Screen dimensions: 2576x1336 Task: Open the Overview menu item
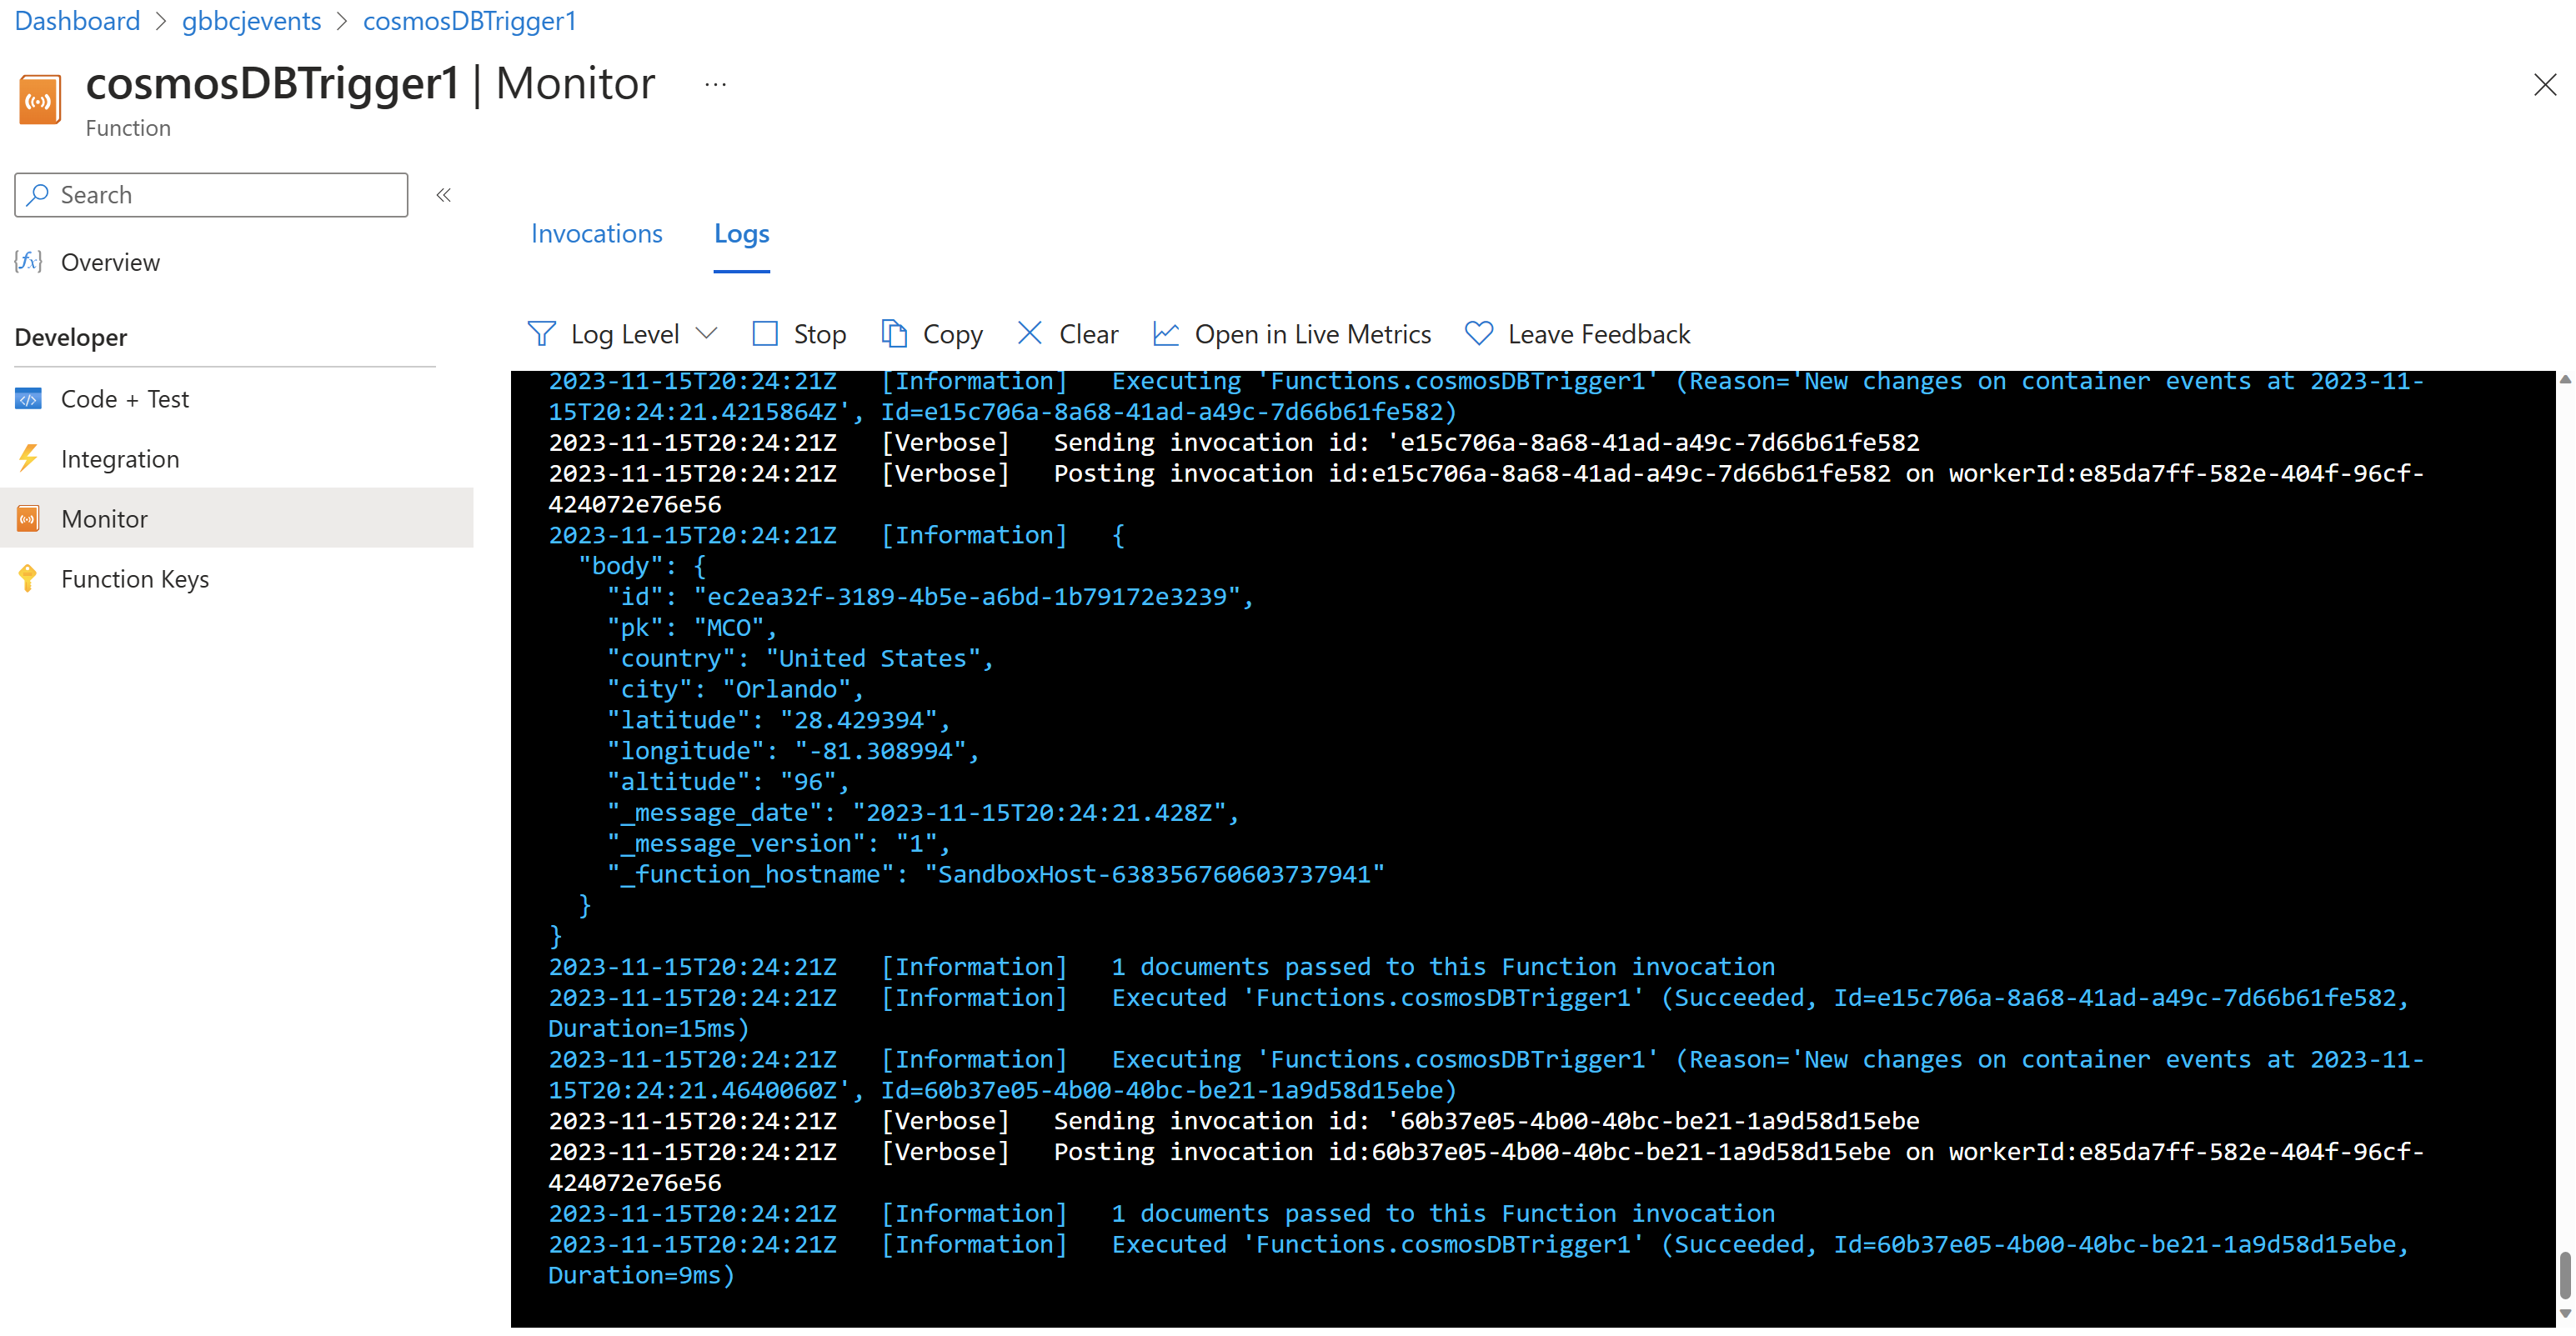[110, 262]
